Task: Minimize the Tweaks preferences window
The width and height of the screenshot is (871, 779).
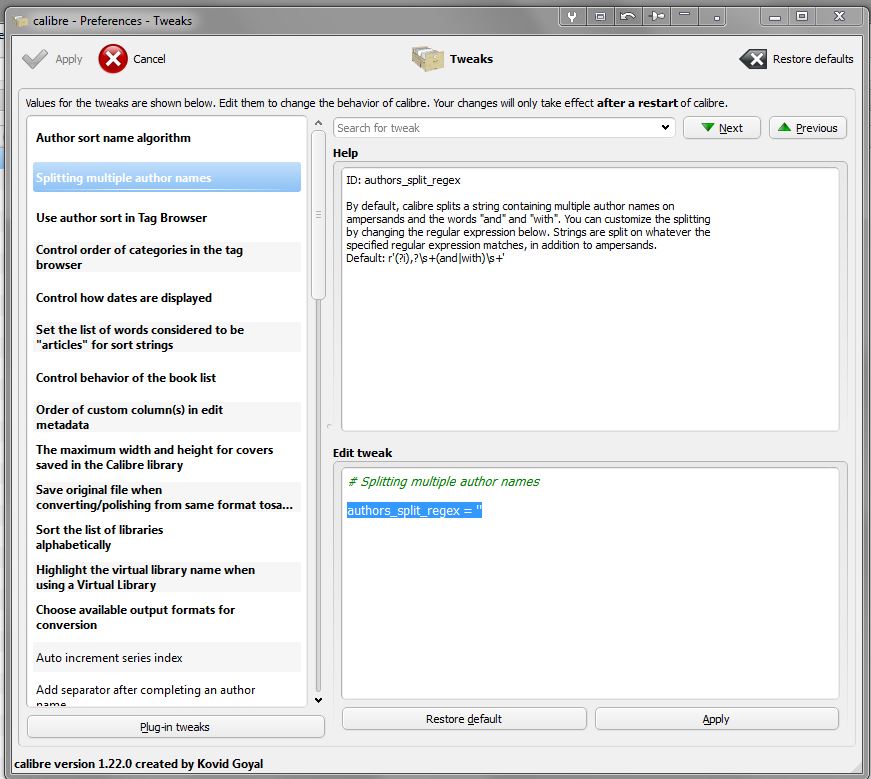Action: tap(775, 17)
